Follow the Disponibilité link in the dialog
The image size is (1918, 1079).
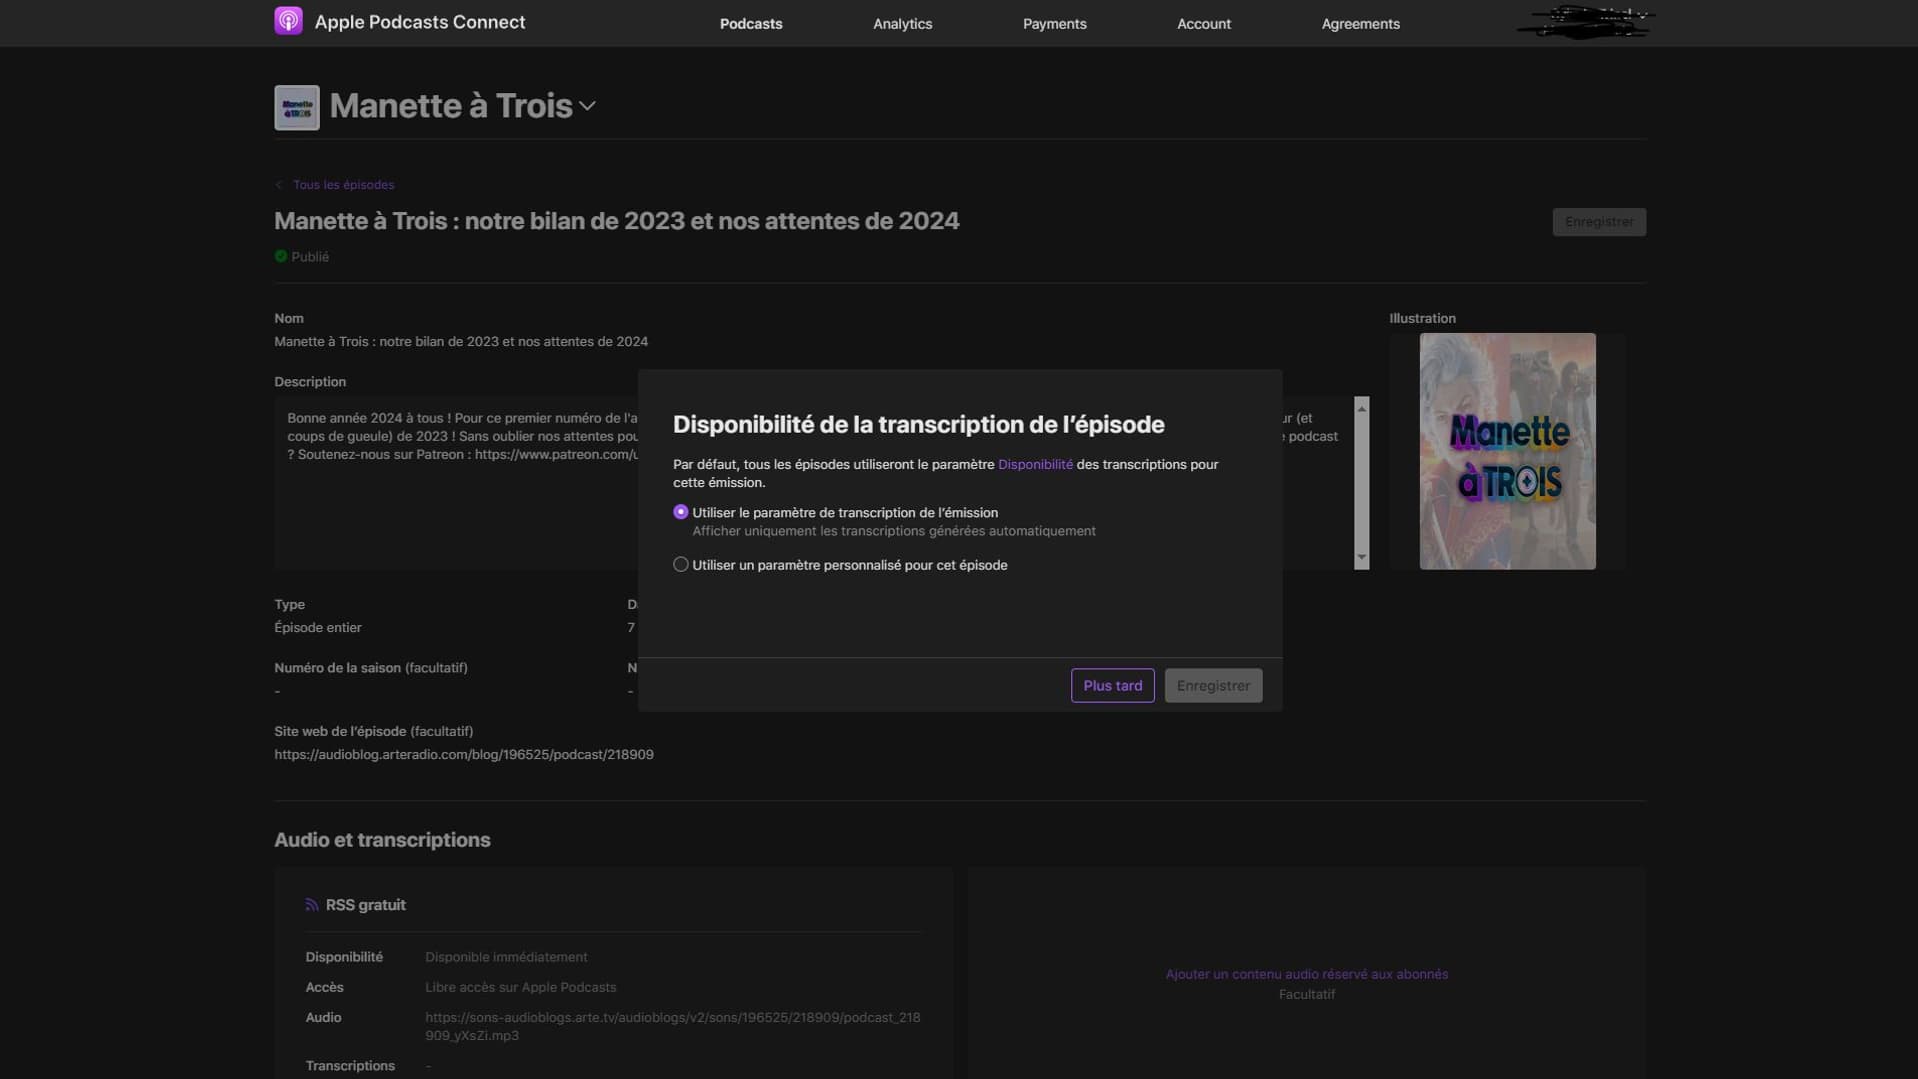pyautogui.click(x=1035, y=464)
